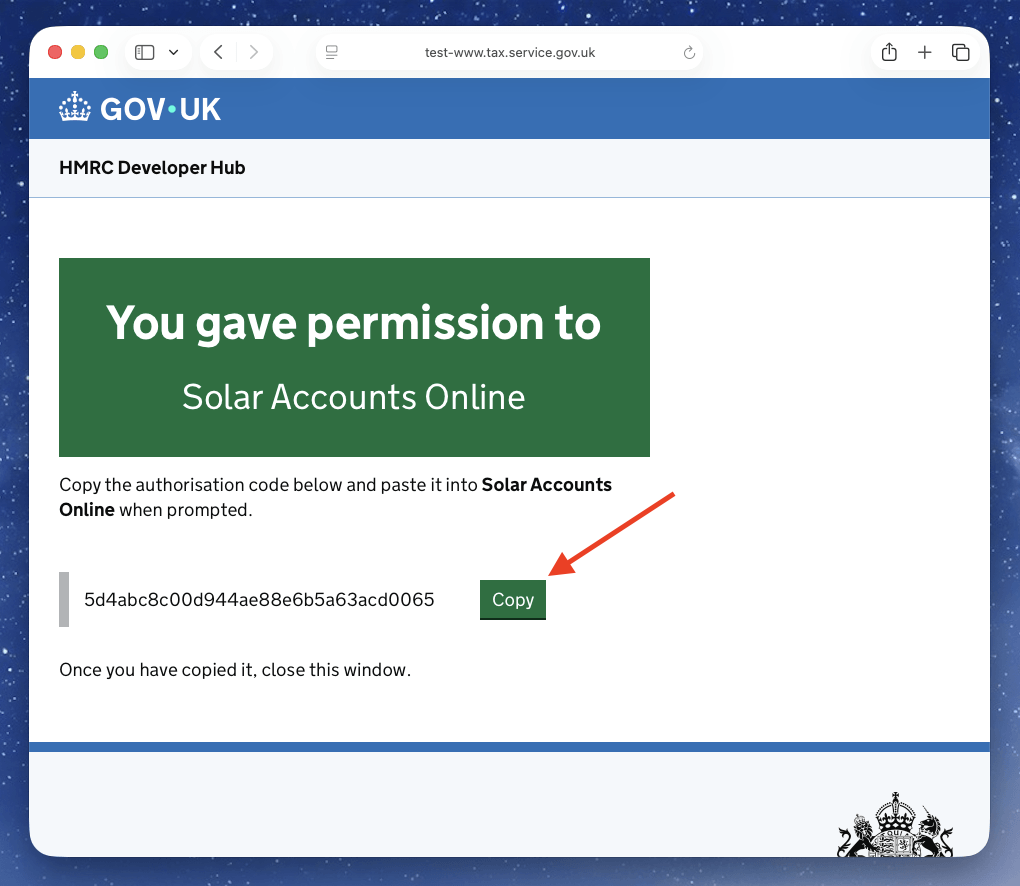This screenshot has width=1020, height=886.
Task: Toggle the Safari sidebar icon
Action: click(x=144, y=52)
